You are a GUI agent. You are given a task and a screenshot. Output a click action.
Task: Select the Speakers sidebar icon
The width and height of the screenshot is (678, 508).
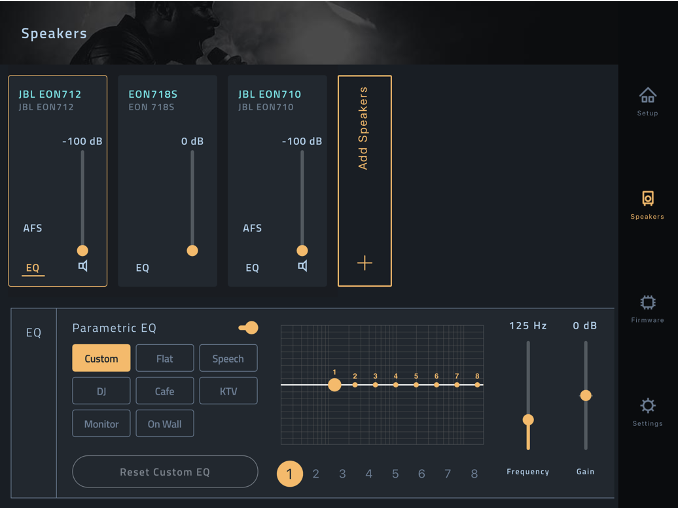[648, 199]
